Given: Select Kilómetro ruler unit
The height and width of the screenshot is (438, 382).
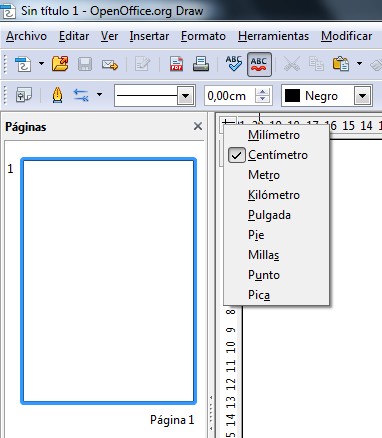Looking at the screenshot, I should (277, 195).
